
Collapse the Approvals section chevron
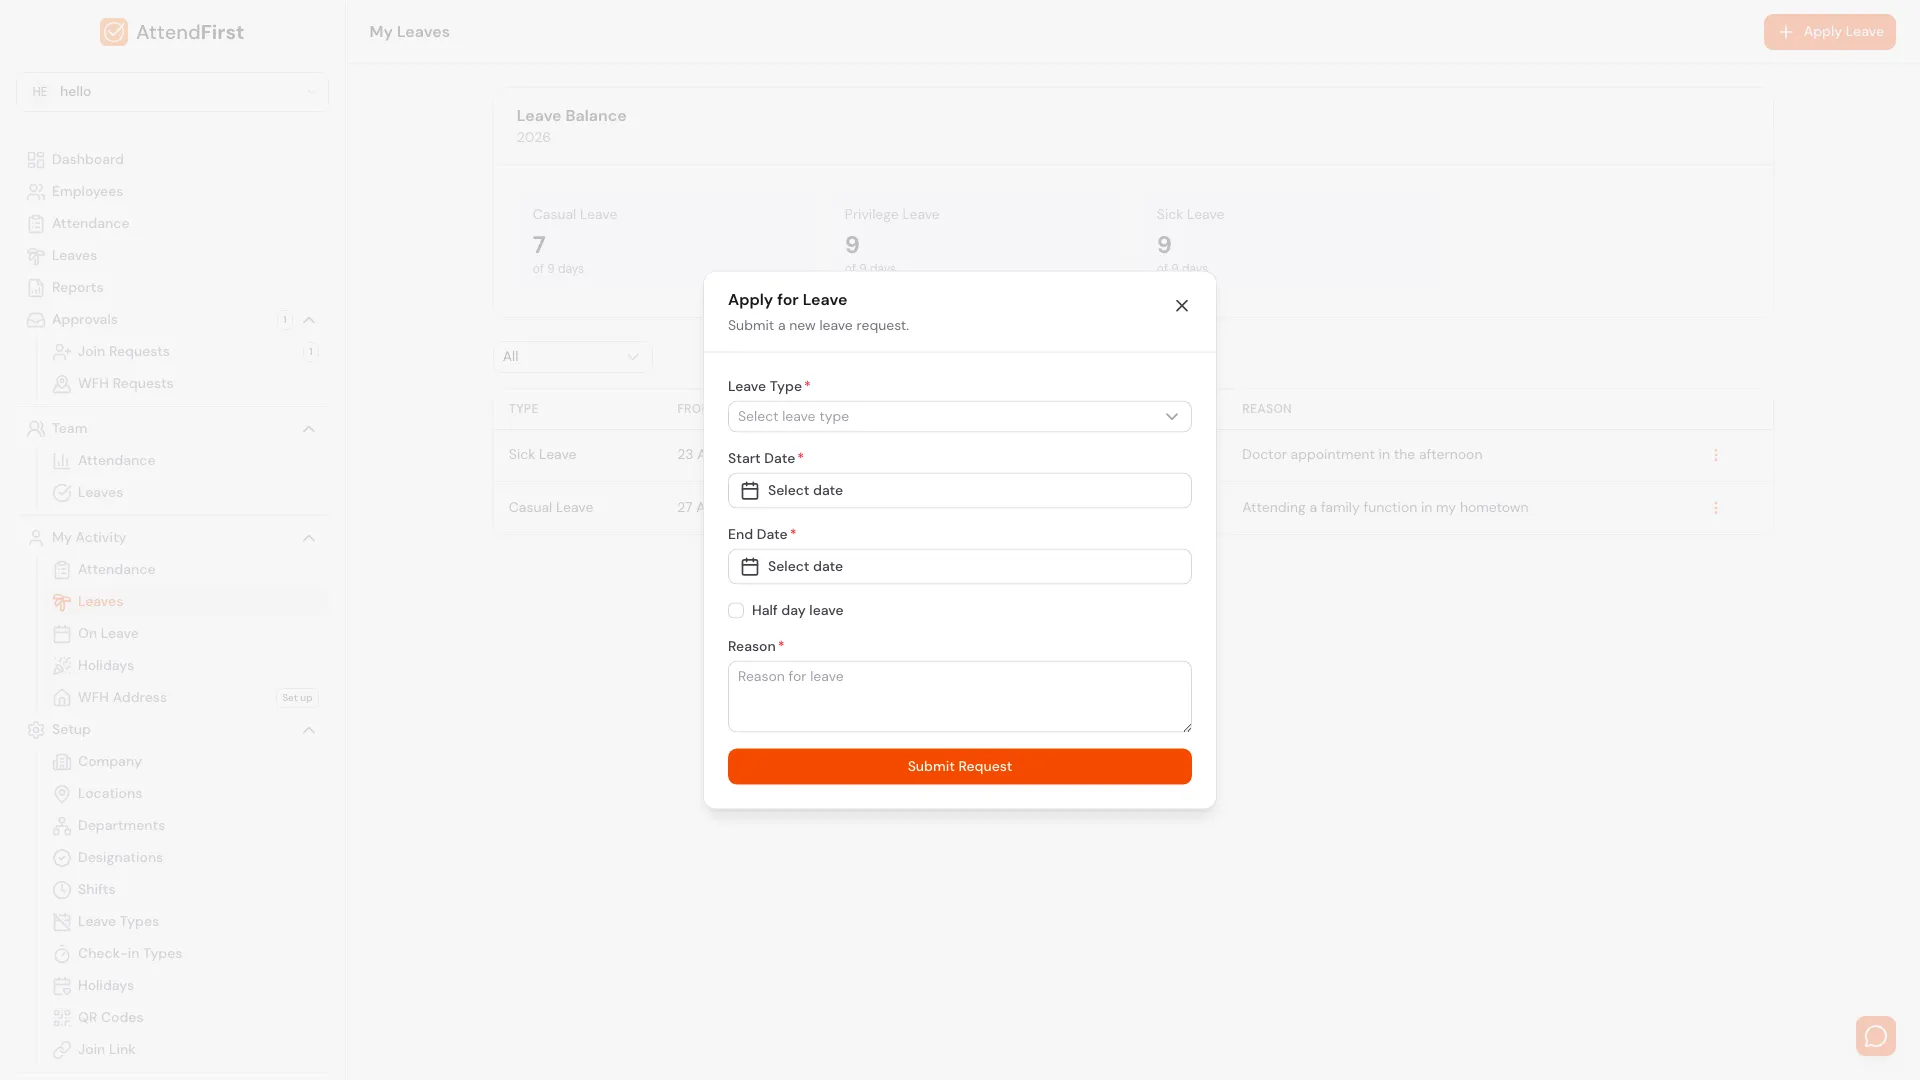coord(309,320)
